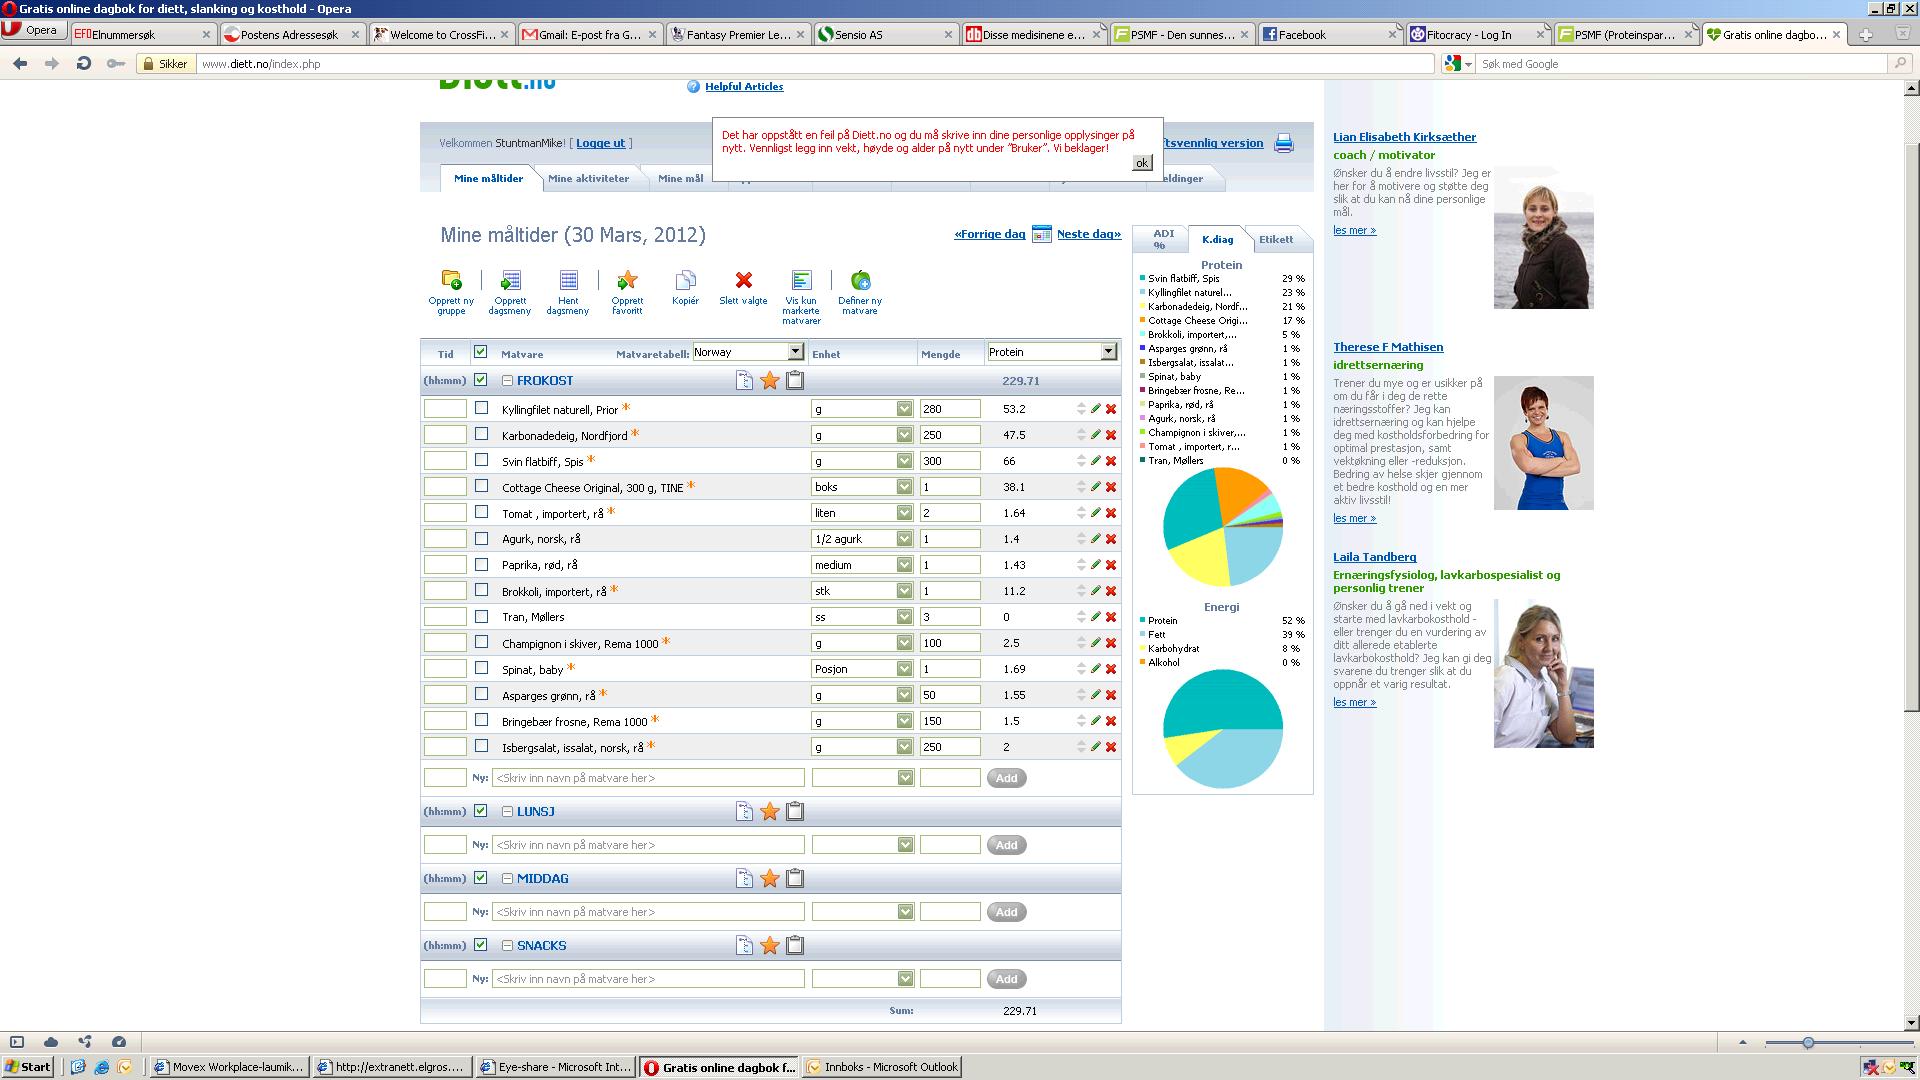Click the Helpful Articles question mark icon
This screenshot has height=1080, width=1920.
coord(693,87)
